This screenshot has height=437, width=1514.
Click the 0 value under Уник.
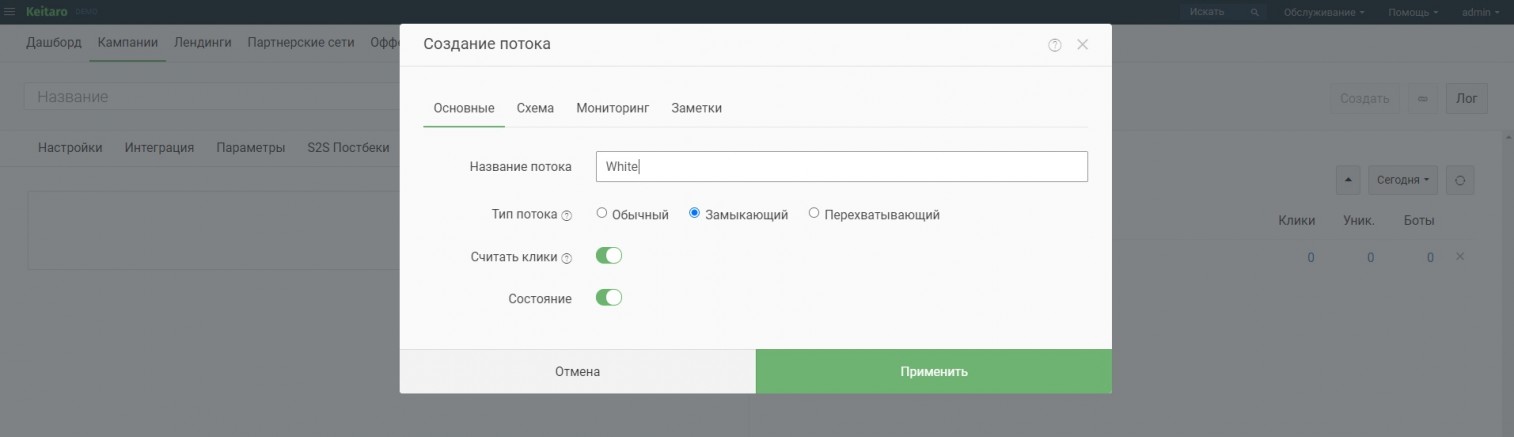pyautogui.click(x=1370, y=258)
